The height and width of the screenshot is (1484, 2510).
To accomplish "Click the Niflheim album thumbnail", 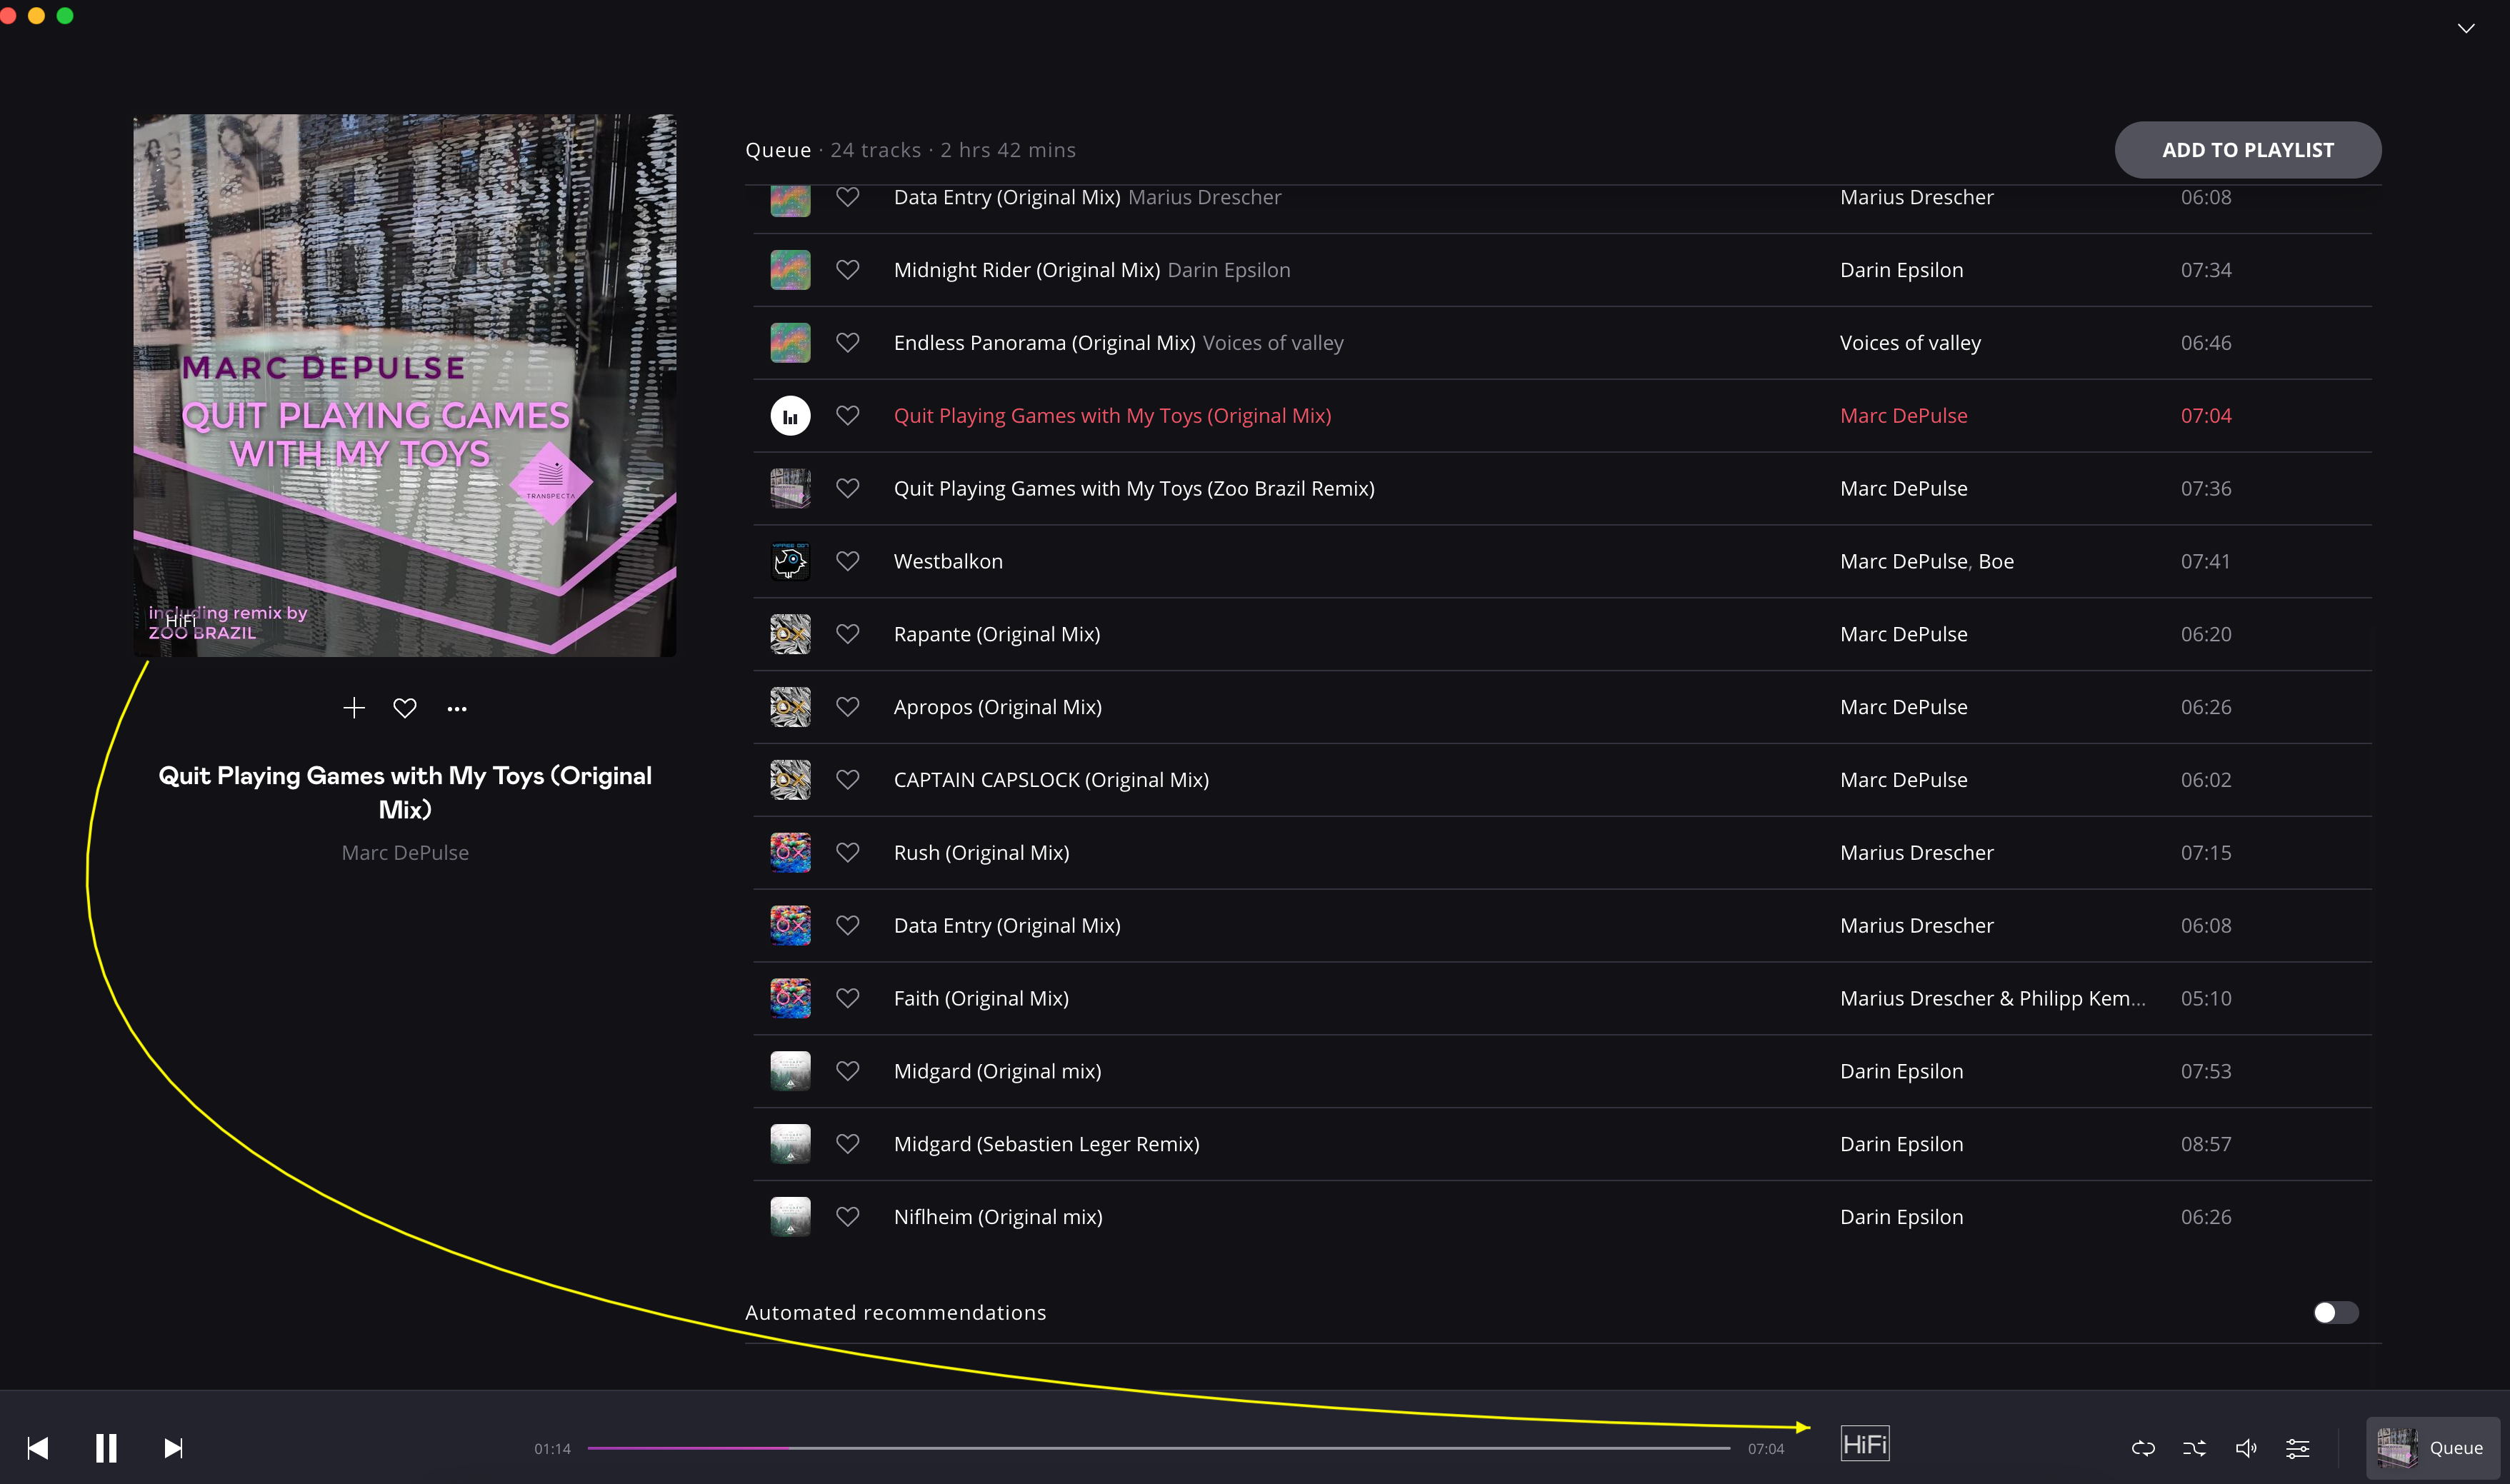I will click(x=790, y=1217).
